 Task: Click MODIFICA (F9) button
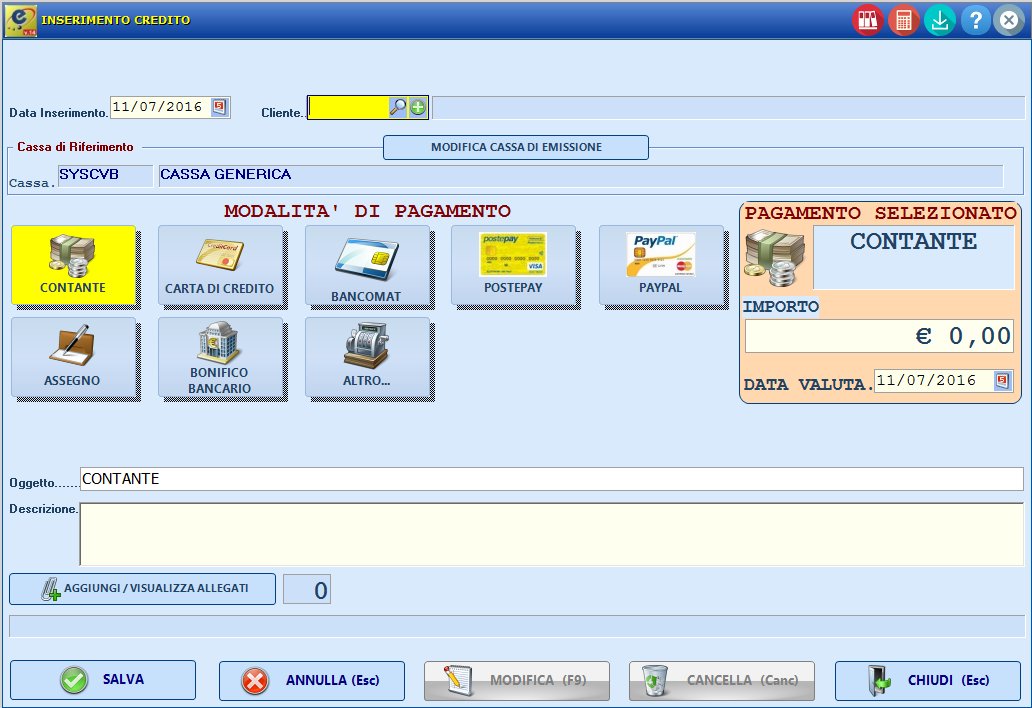[517, 680]
